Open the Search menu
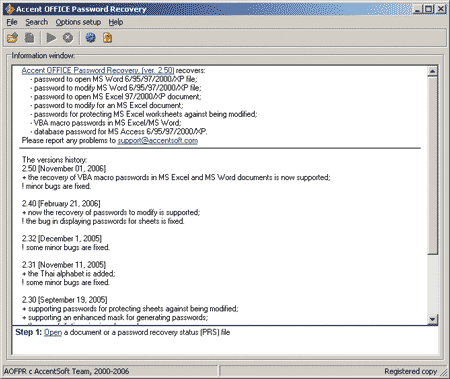Image resolution: width=450 pixels, height=379 pixels. 37,22
